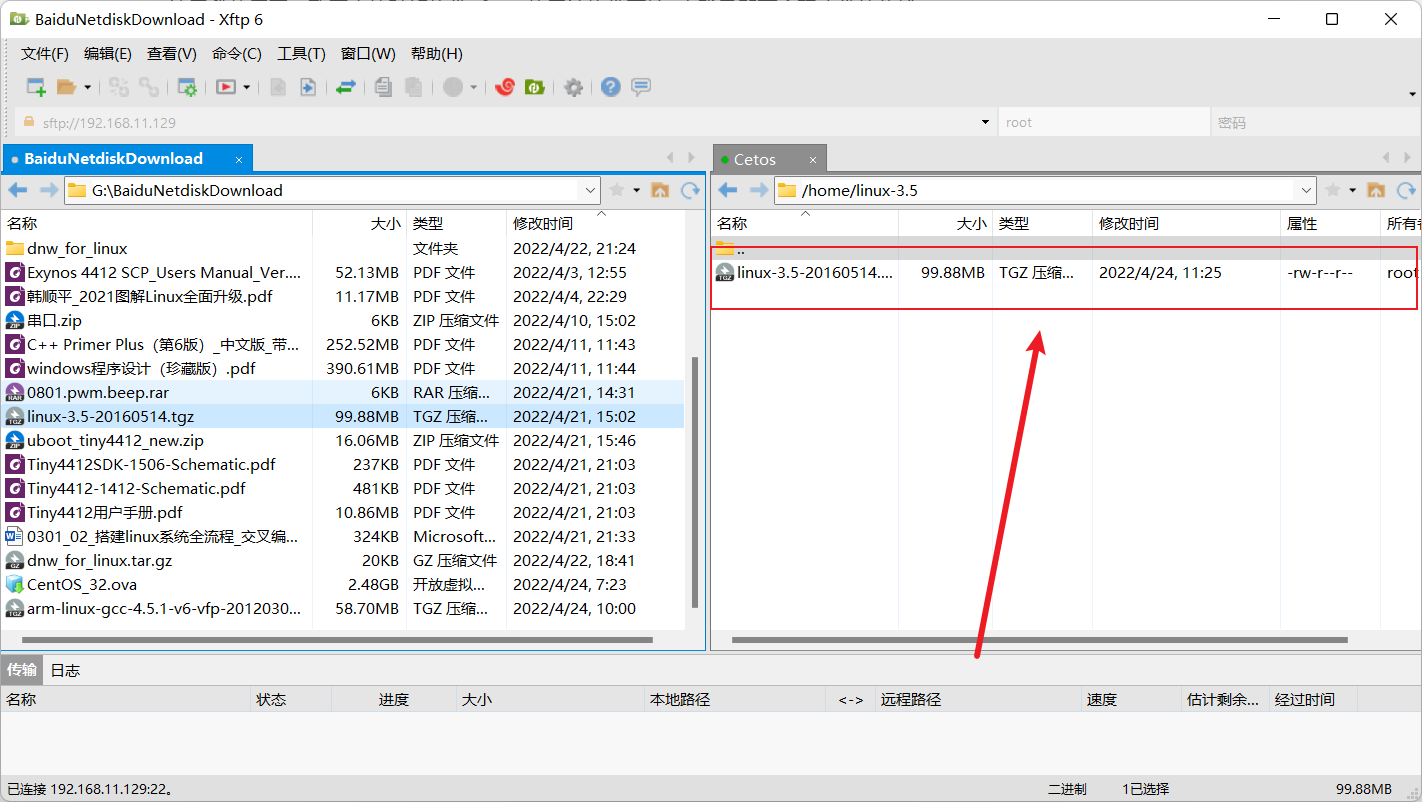The height and width of the screenshot is (802, 1422).
Task: Switch to the 日志 log tab
Action: coord(65,670)
